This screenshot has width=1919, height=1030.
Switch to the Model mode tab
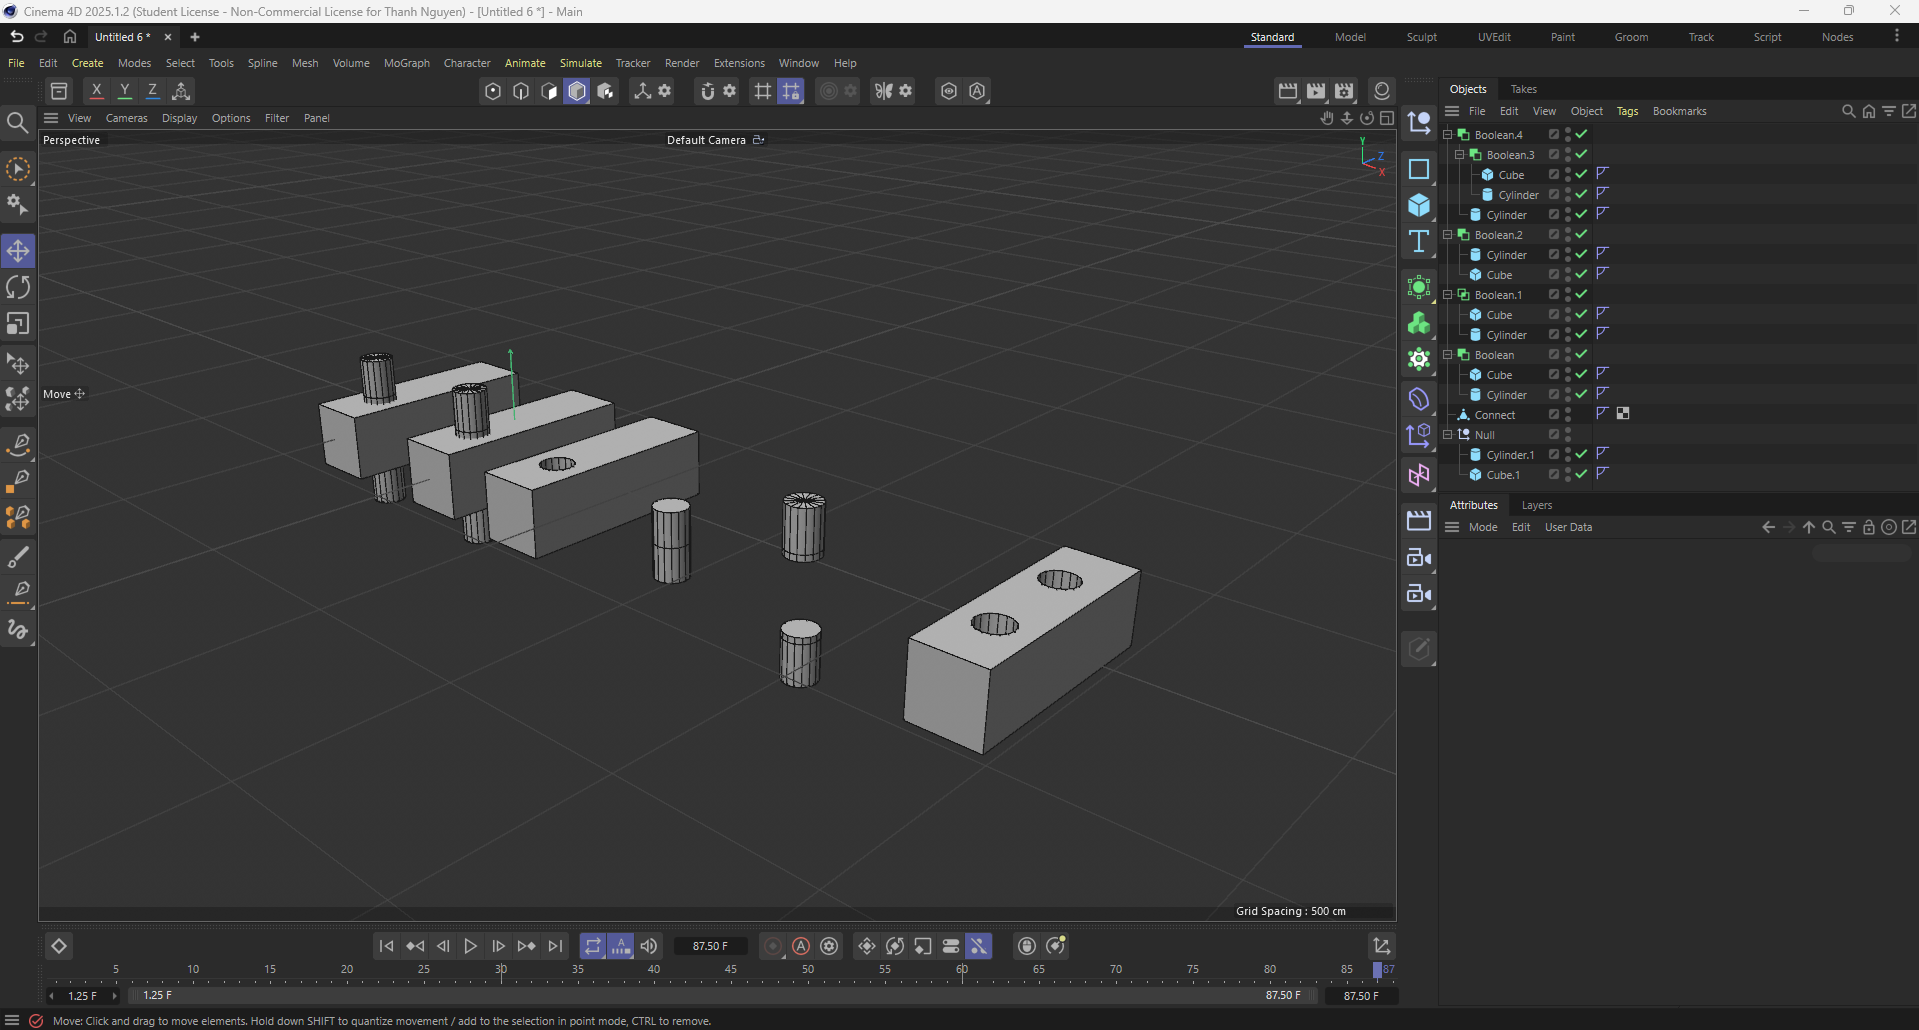click(x=1350, y=37)
